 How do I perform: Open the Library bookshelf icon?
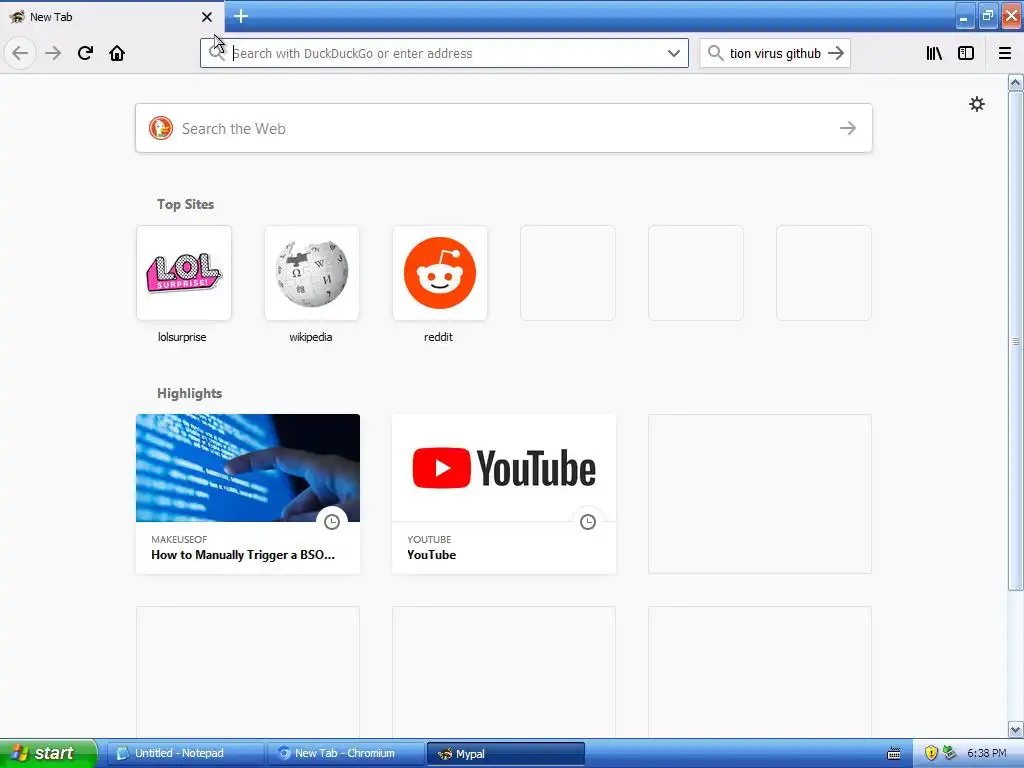(x=934, y=53)
